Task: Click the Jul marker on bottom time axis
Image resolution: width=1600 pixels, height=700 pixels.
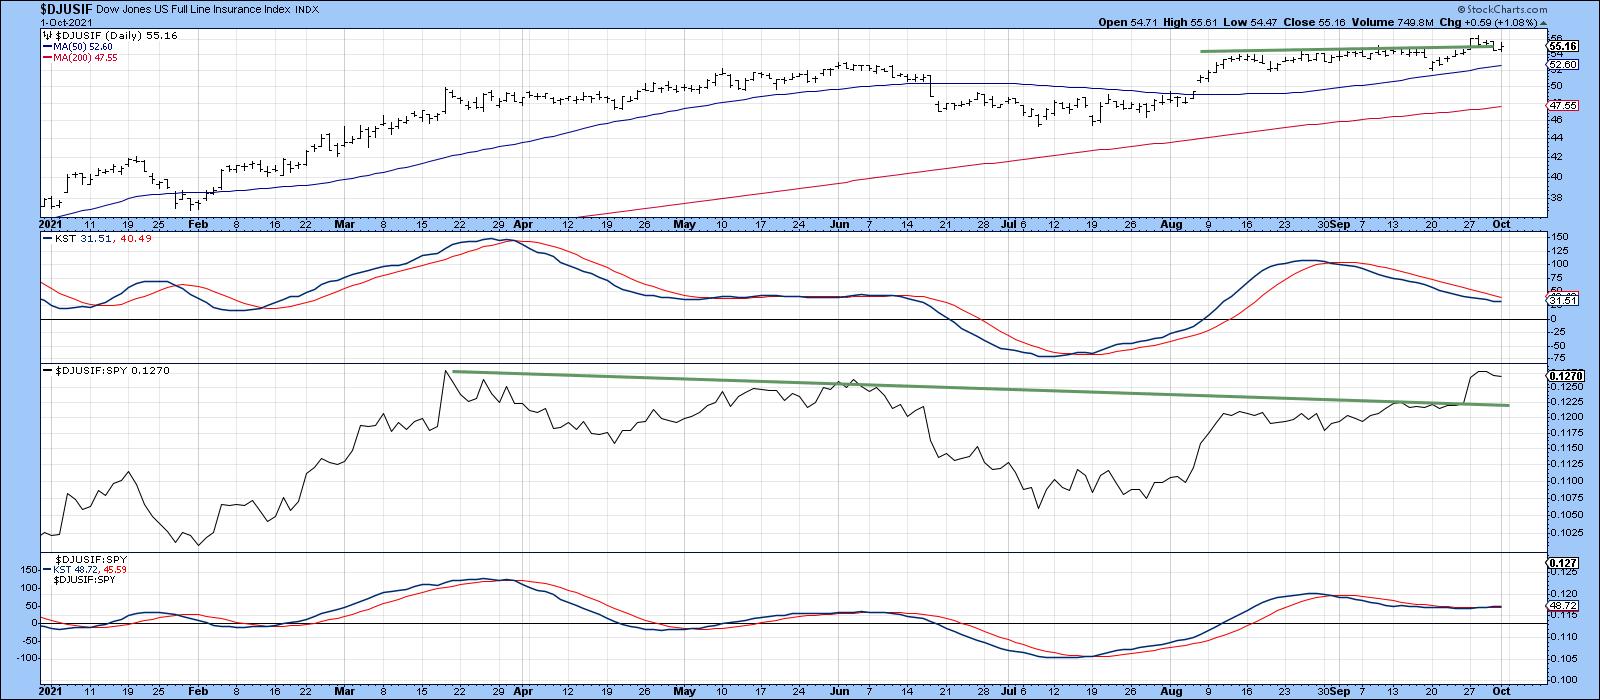Action: coord(1005,691)
